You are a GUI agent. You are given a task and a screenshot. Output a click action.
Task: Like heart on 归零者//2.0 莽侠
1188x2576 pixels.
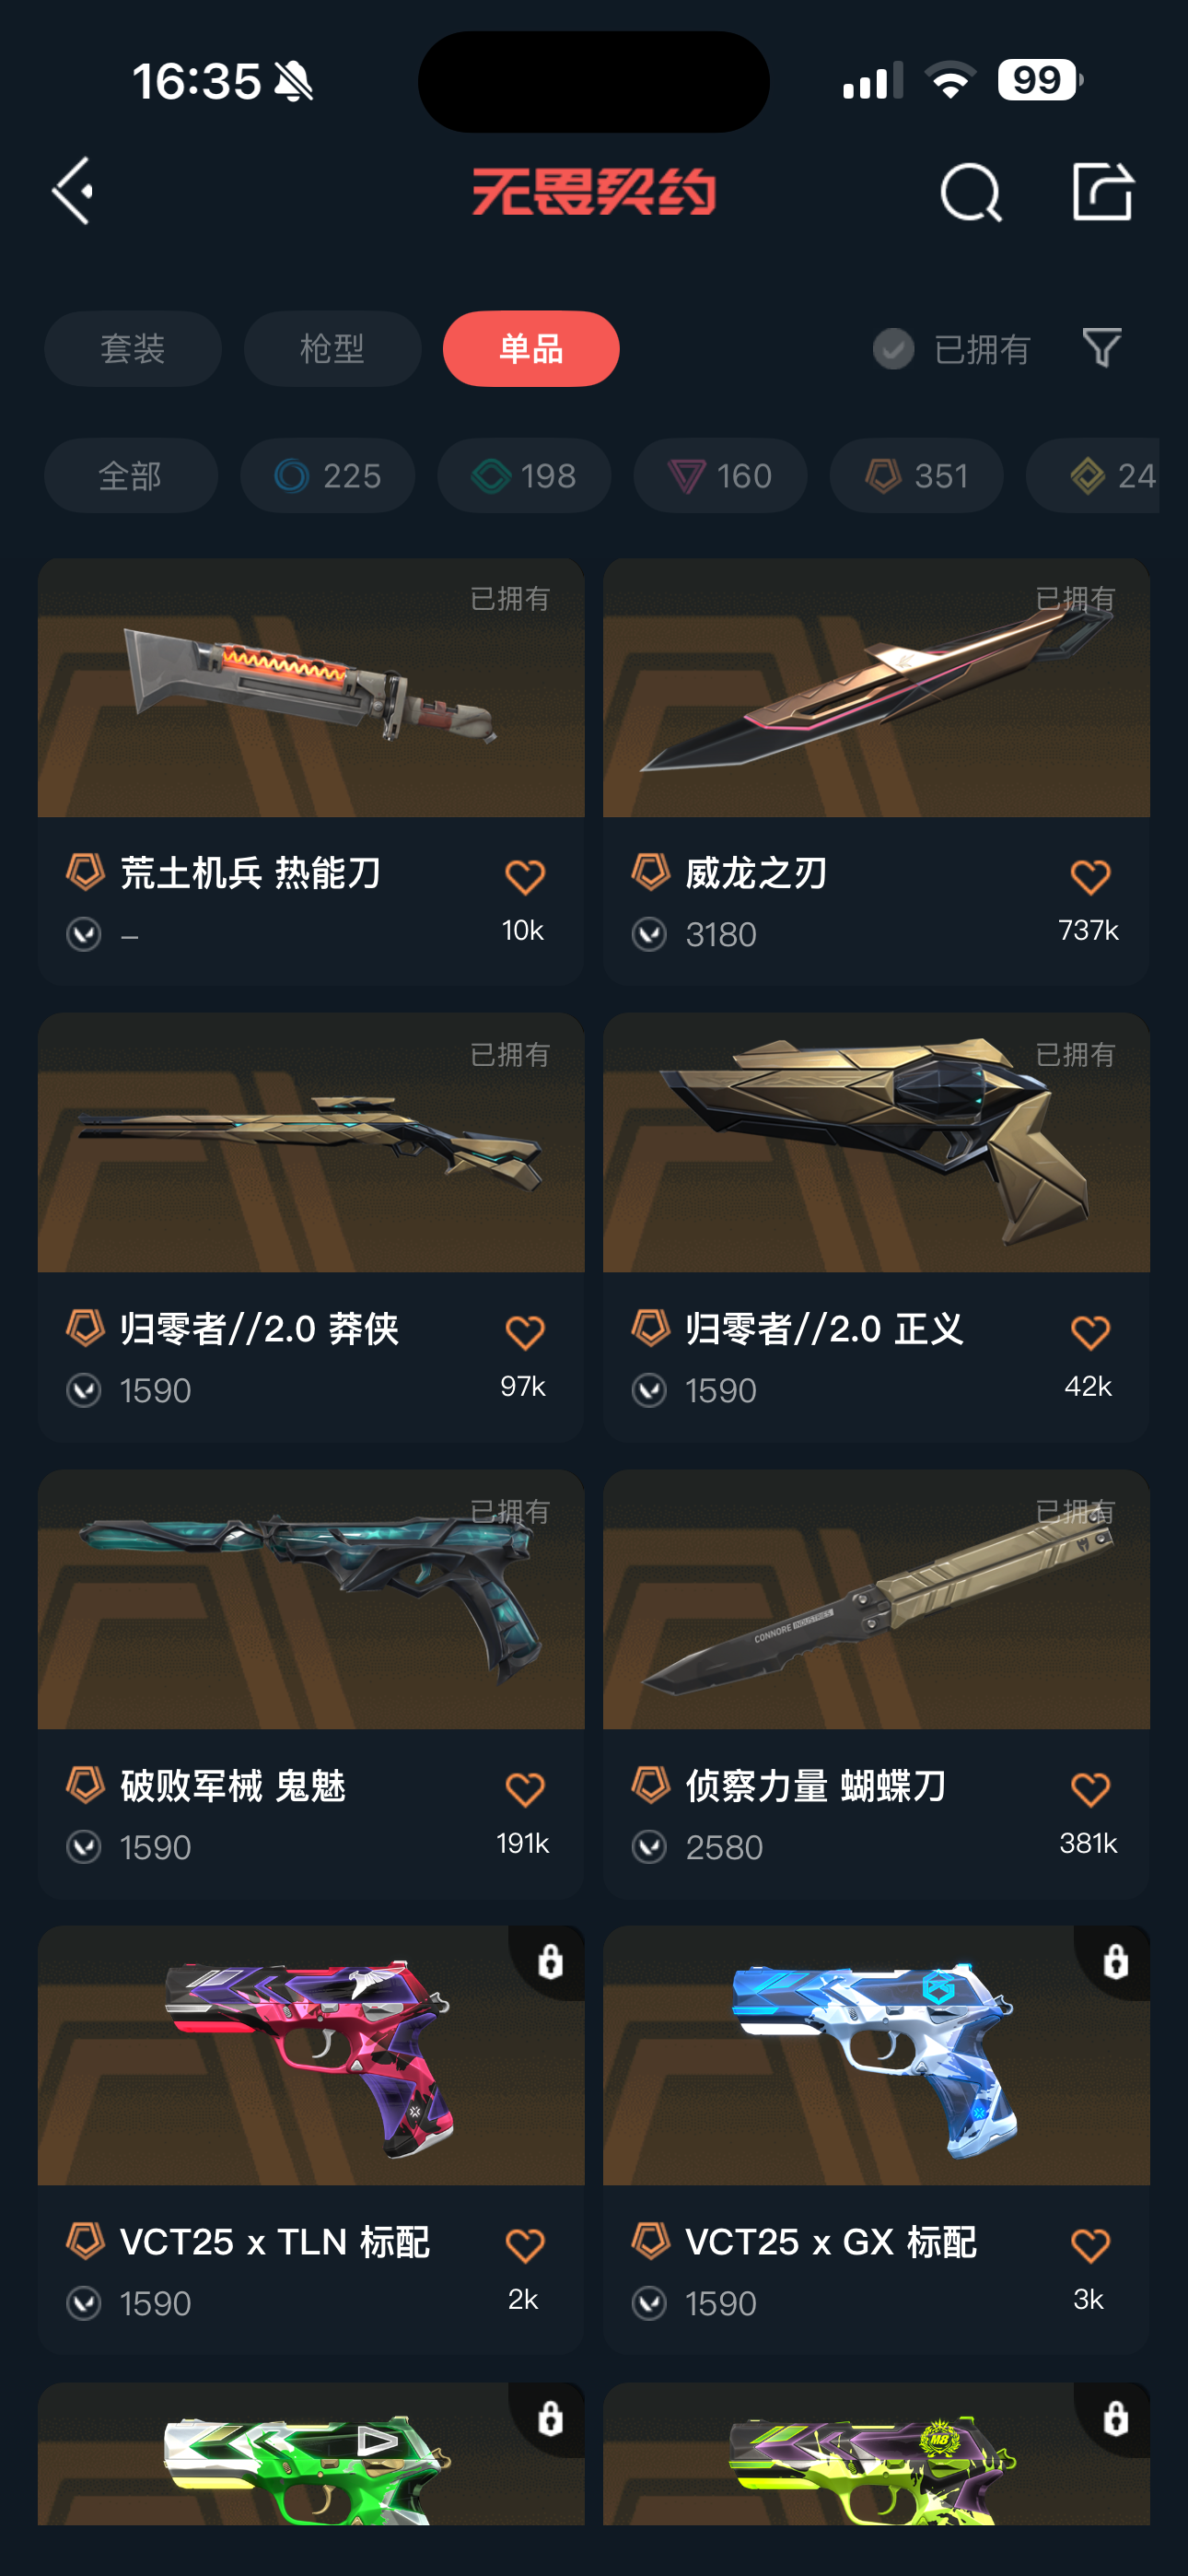(x=524, y=1333)
